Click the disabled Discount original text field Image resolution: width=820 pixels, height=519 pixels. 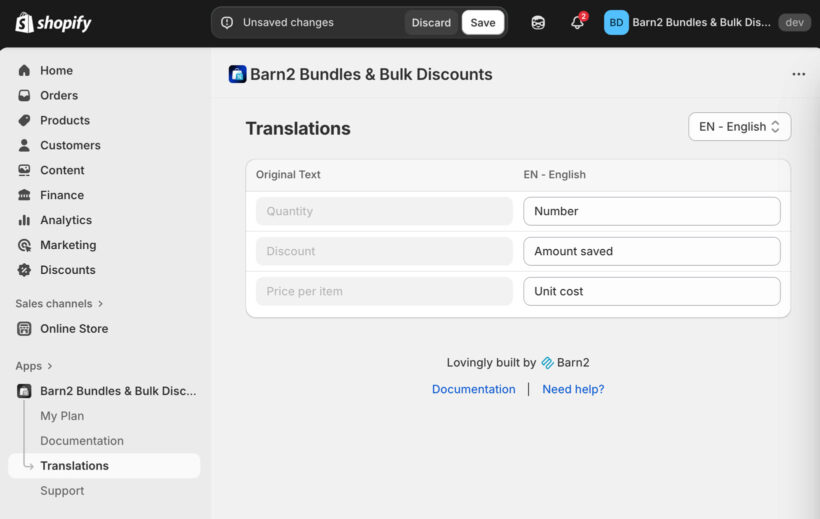(384, 251)
